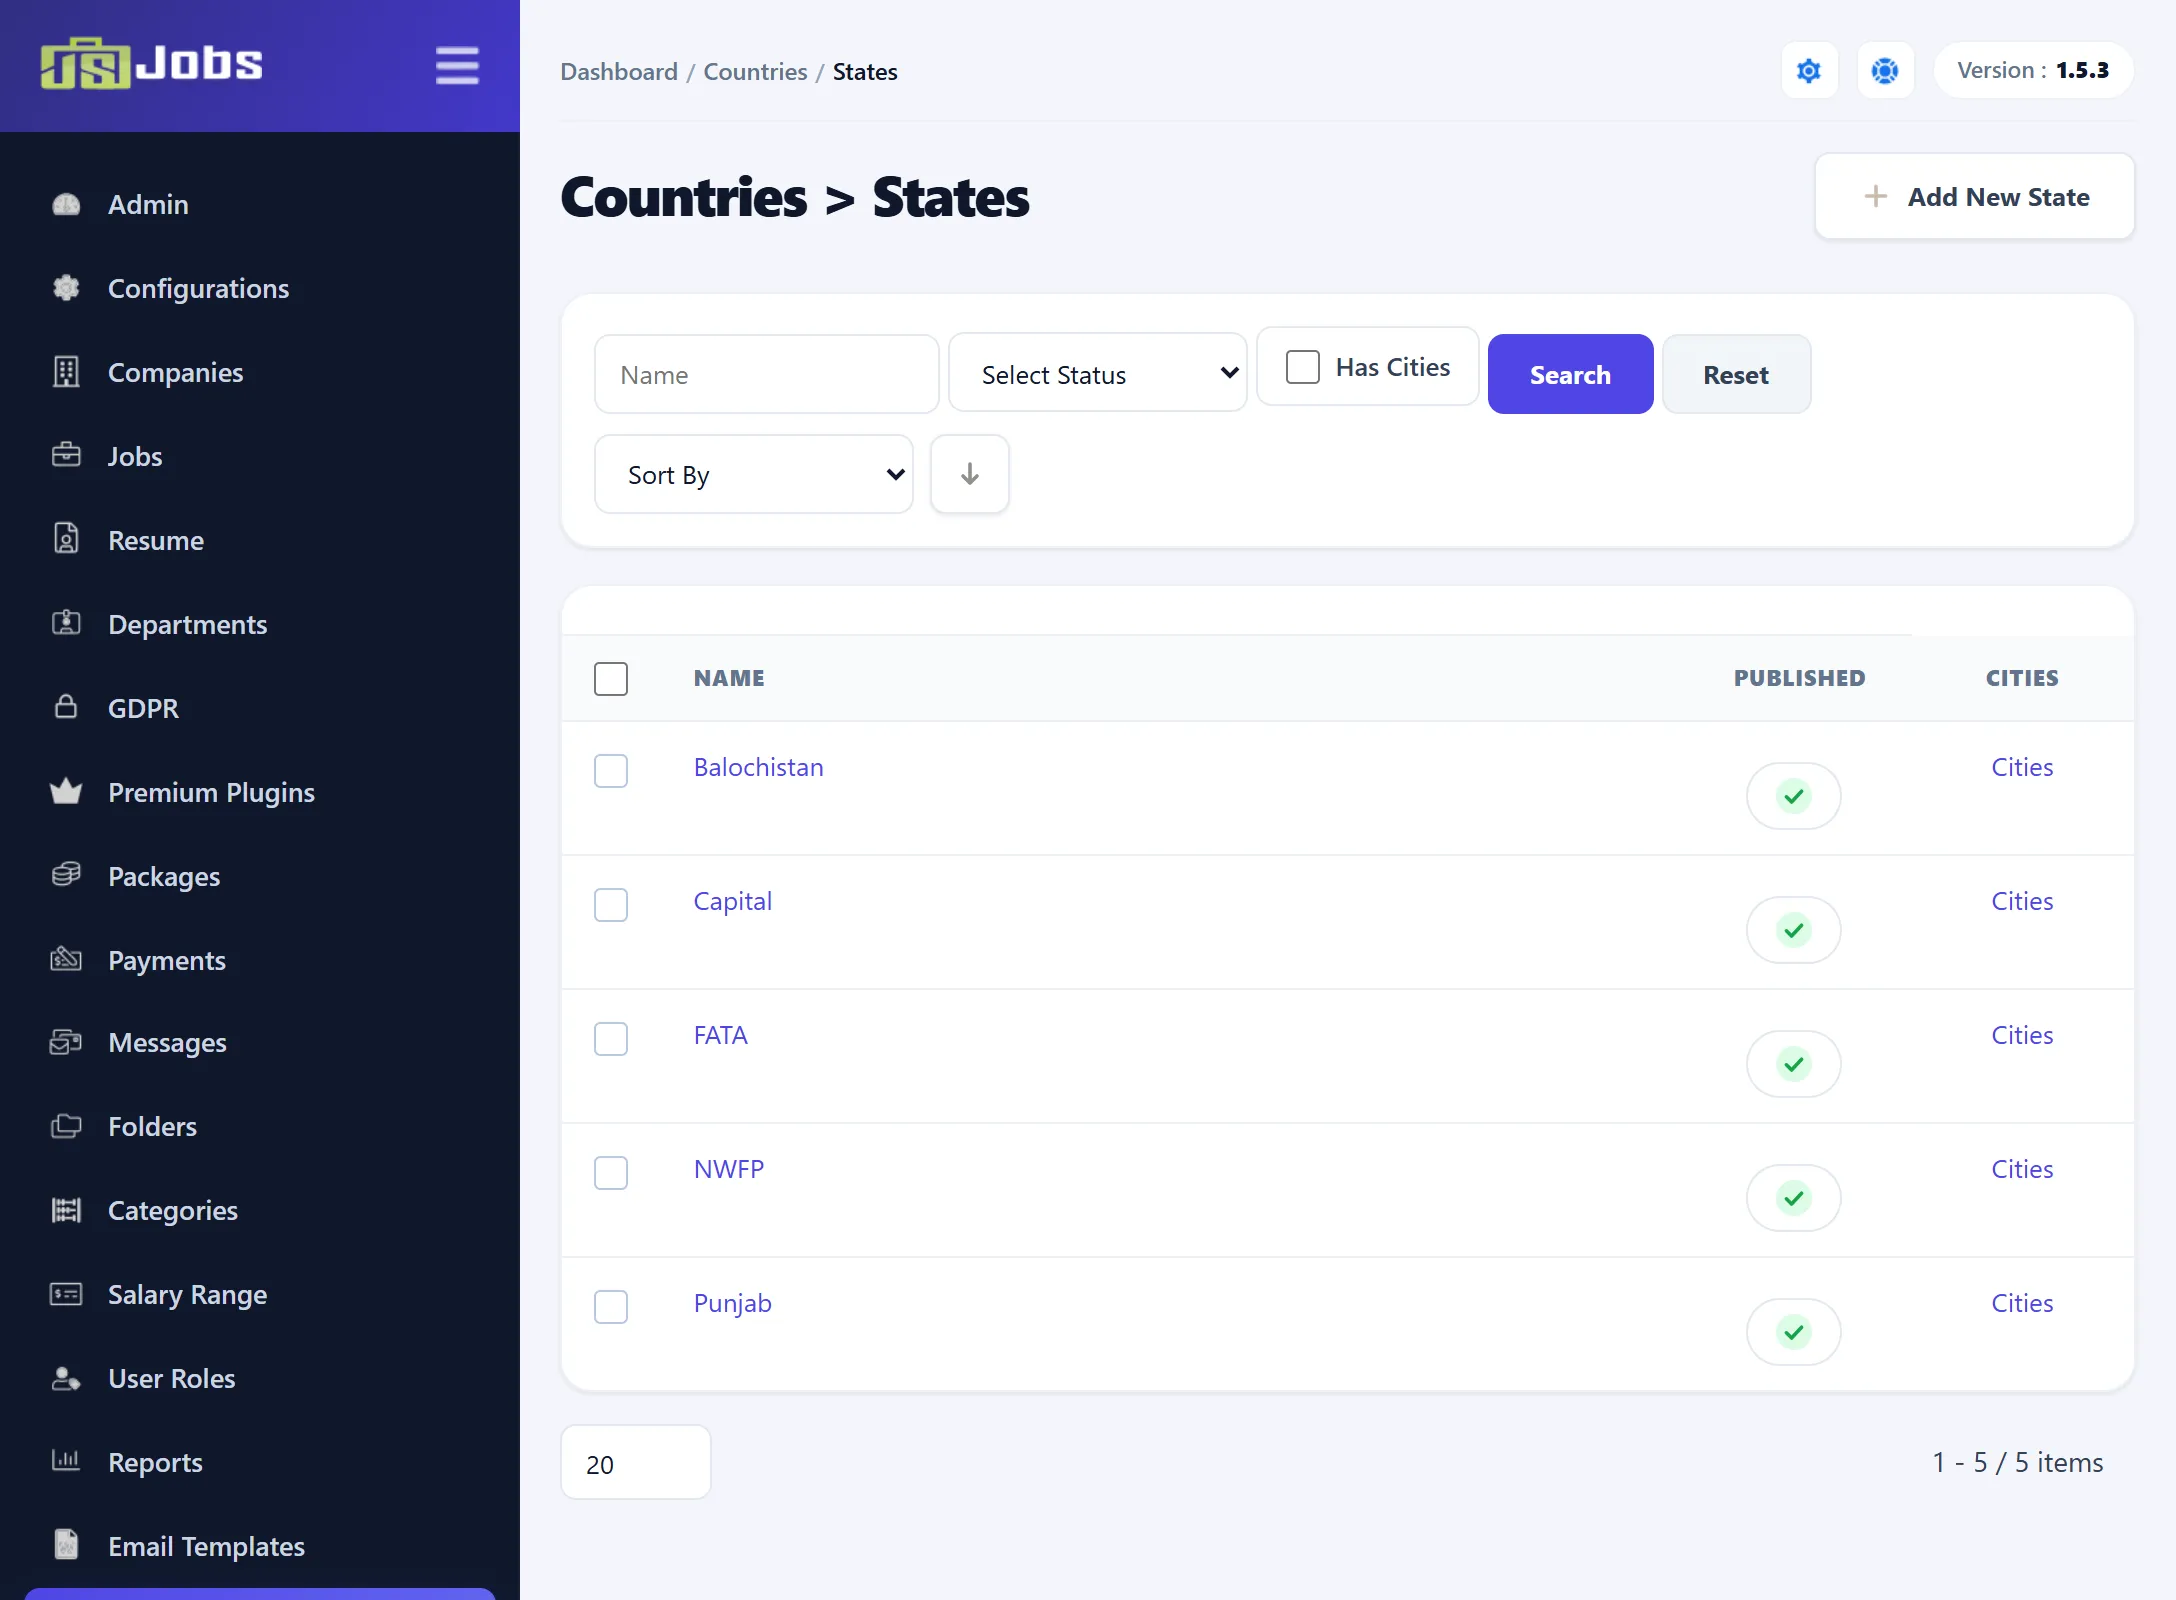Click Add New State button
The height and width of the screenshot is (1600, 2176).
click(1975, 197)
